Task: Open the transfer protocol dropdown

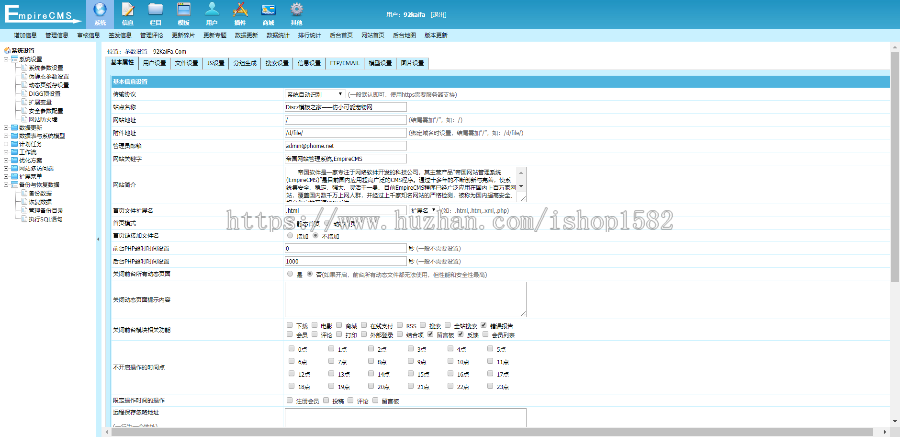Action: [x=315, y=94]
